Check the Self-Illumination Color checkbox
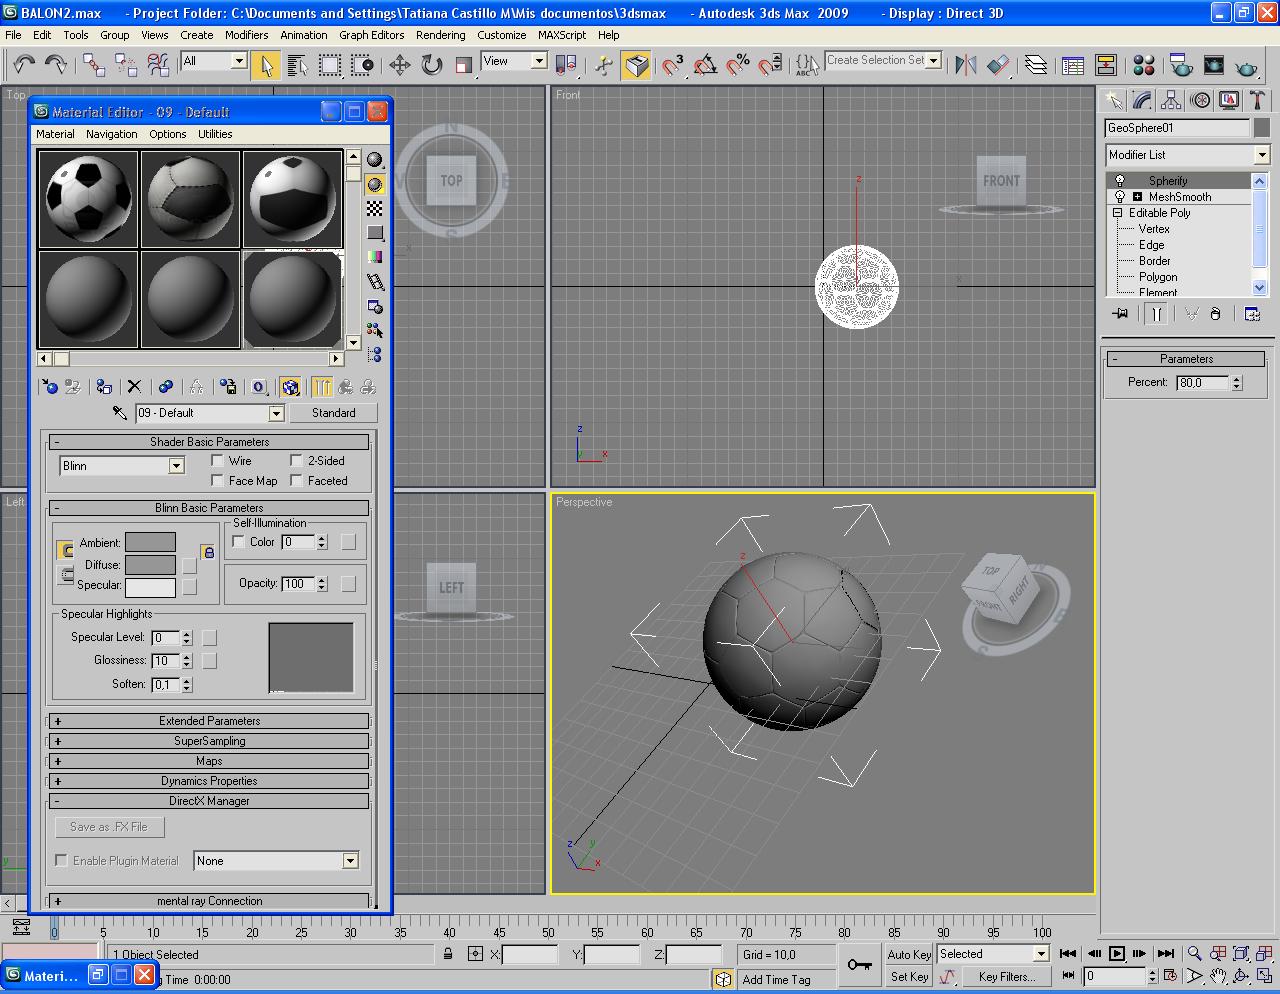 238,542
